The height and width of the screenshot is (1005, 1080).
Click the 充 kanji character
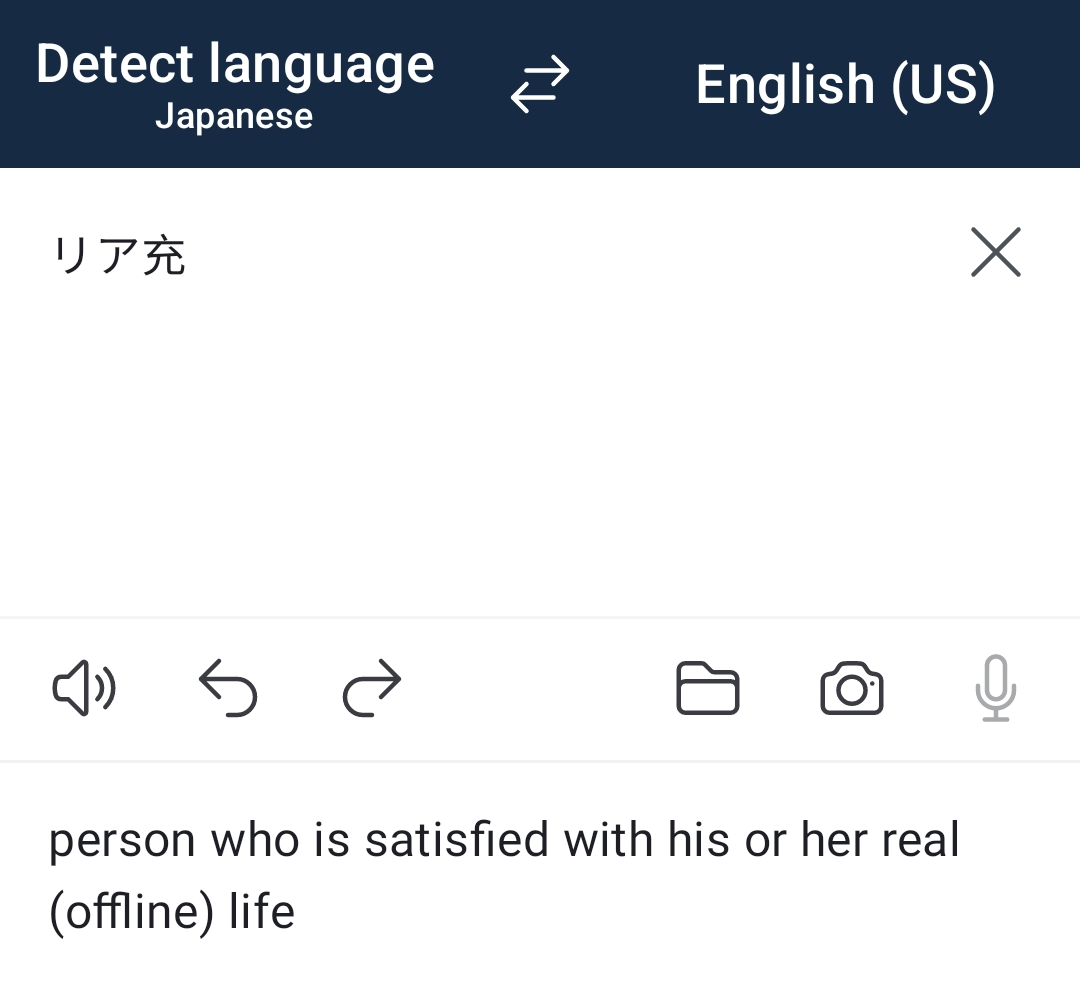point(164,256)
